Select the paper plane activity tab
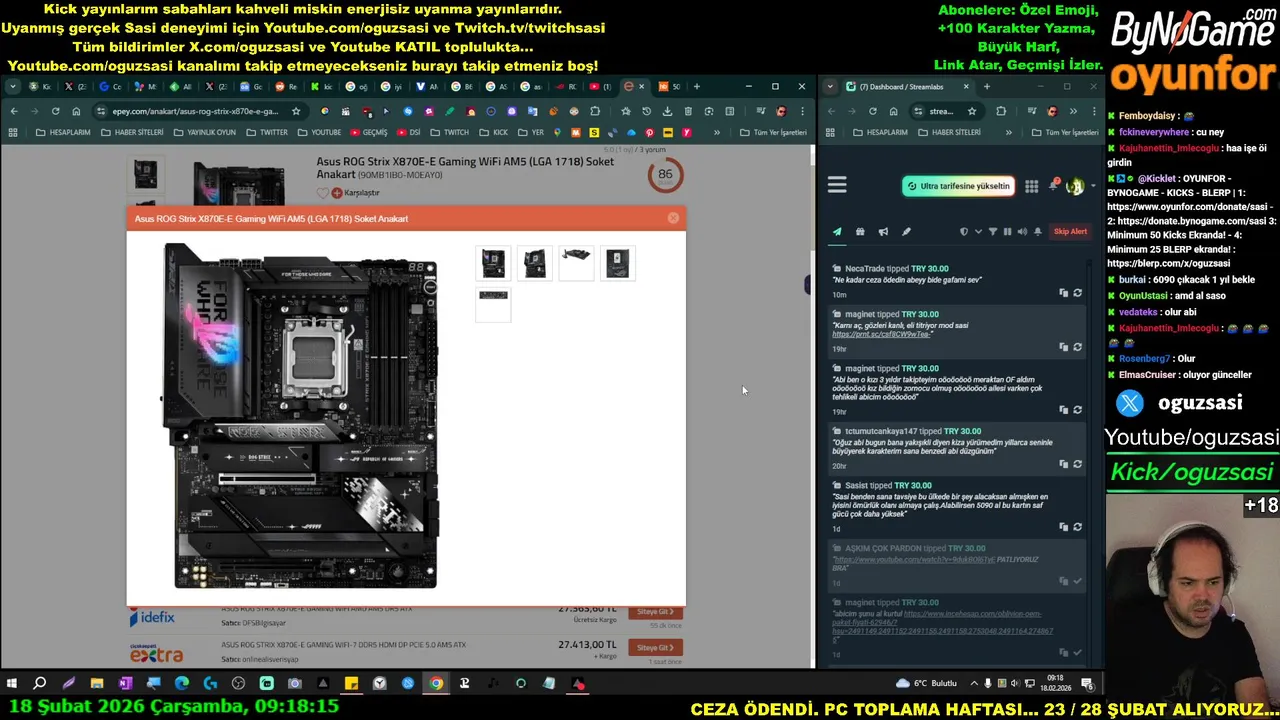The height and width of the screenshot is (720, 1280). coord(837,232)
